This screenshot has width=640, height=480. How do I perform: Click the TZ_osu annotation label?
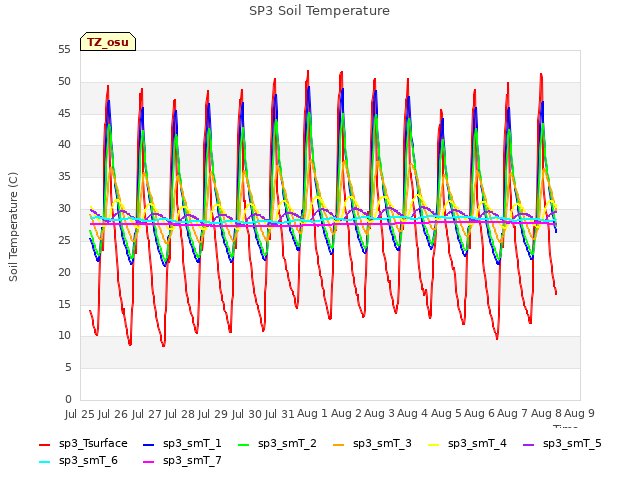coord(108,42)
